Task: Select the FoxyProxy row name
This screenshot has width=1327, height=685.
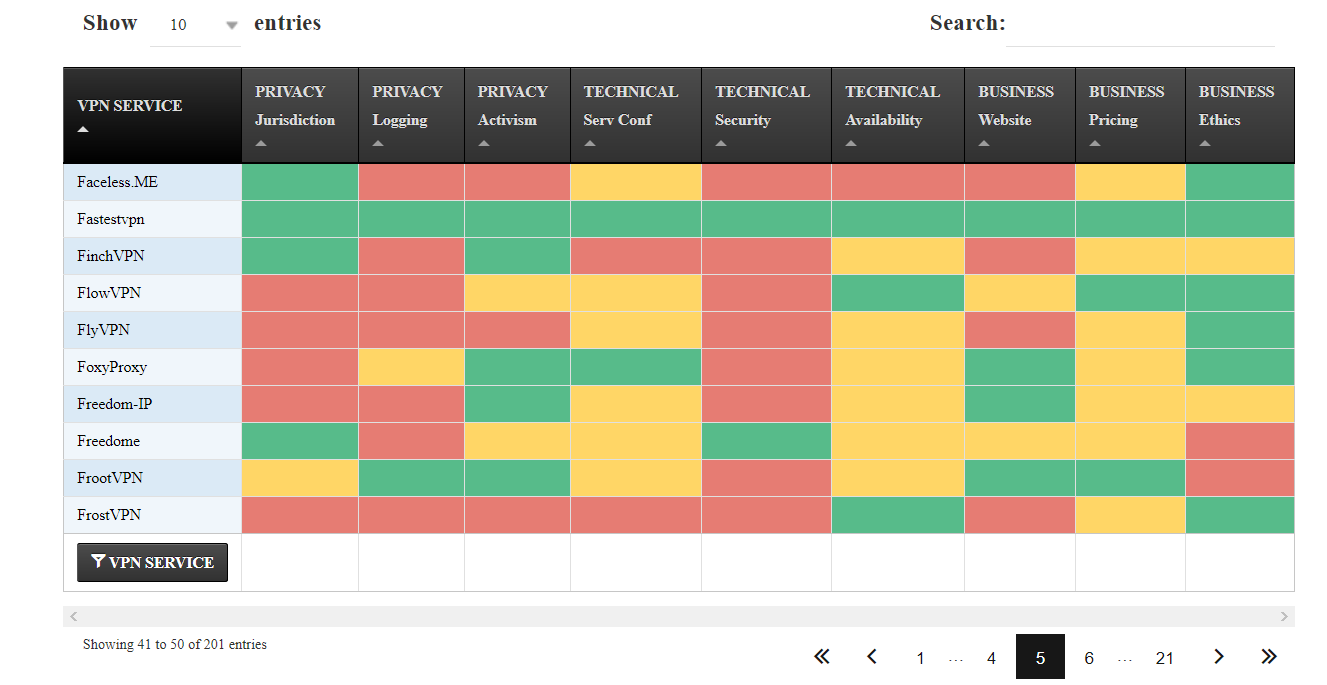Action: [x=112, y=367]
